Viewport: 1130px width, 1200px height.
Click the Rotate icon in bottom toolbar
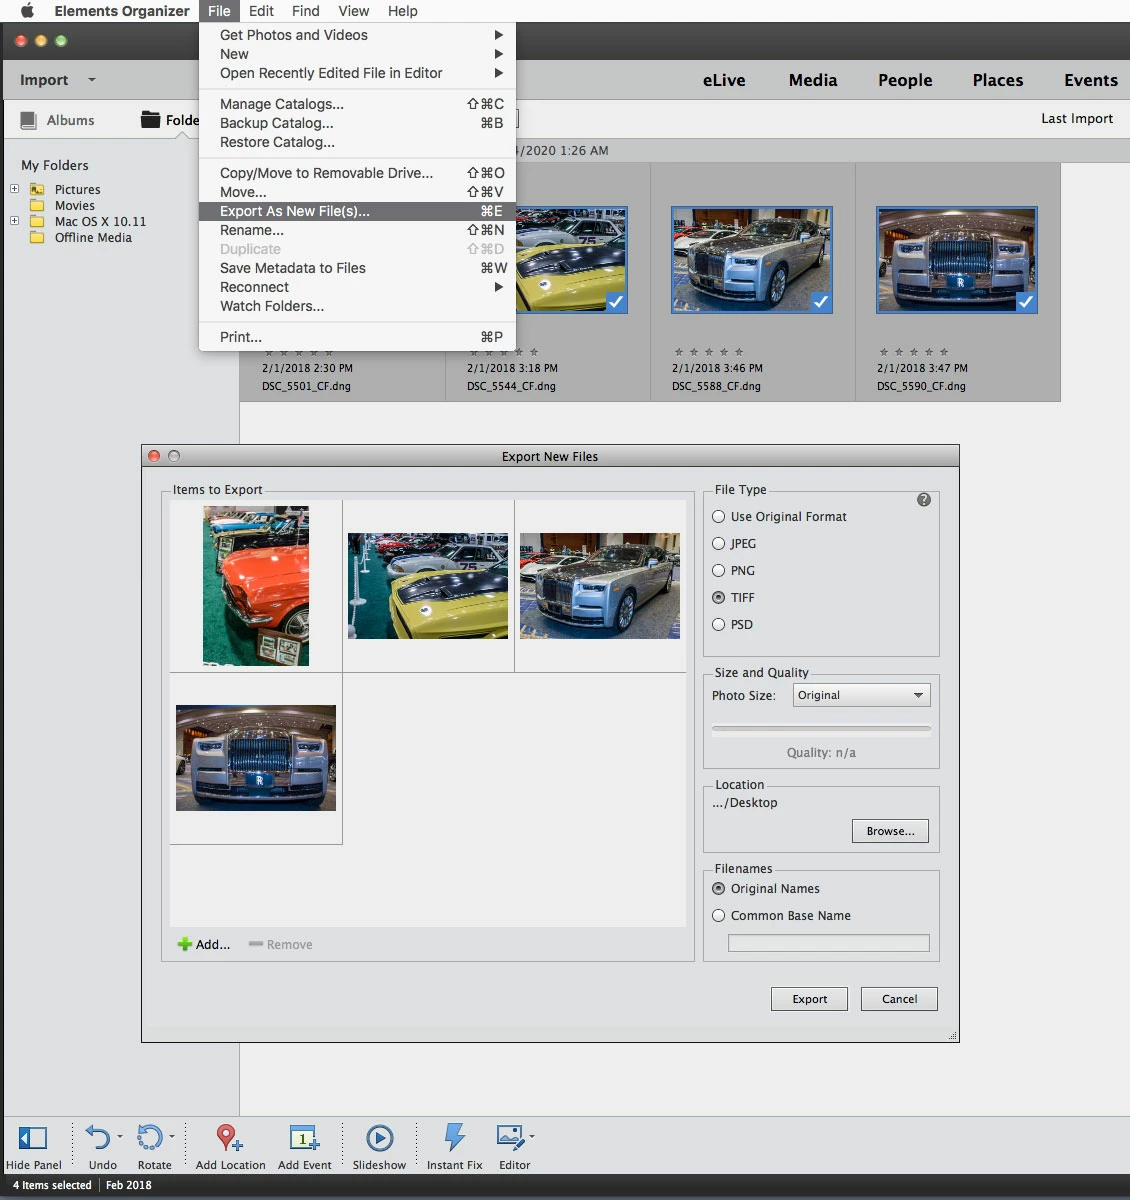[150, 1138]
